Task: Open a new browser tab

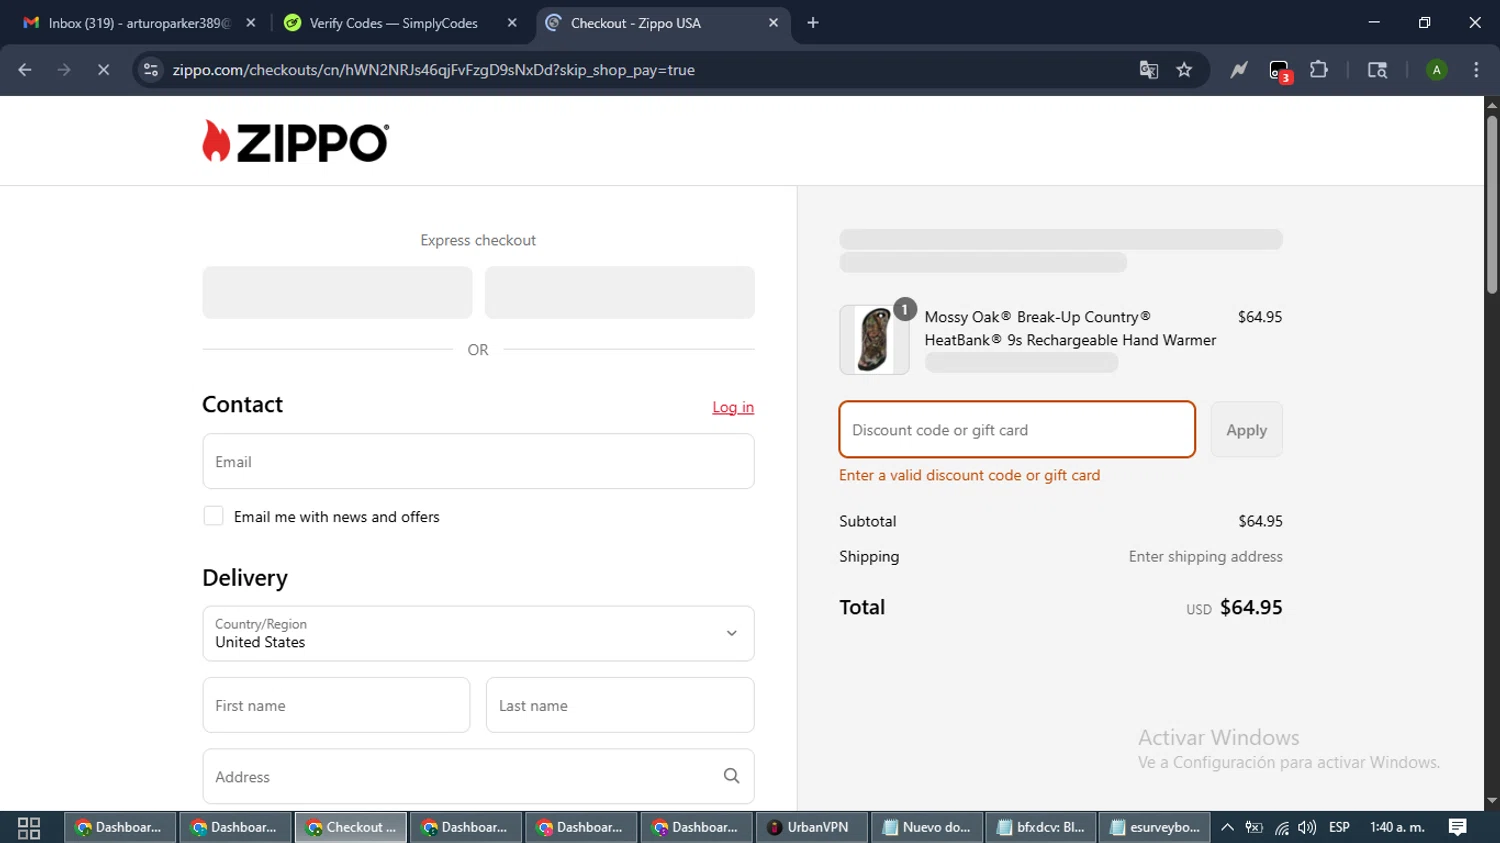Action: [813, 23]
